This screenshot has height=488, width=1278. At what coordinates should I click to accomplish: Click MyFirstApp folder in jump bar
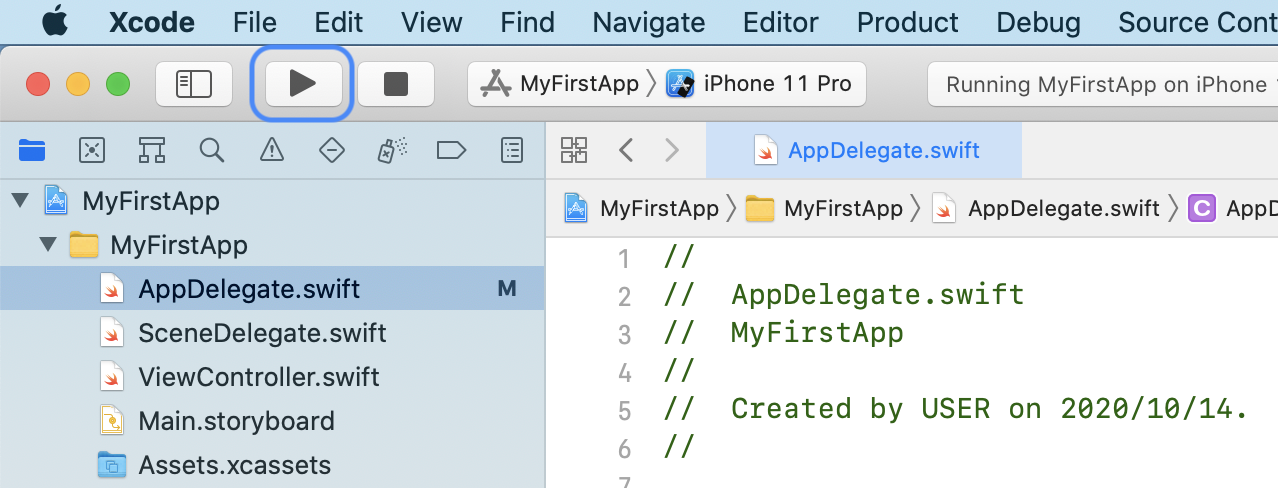pyautogui.click(x=825, y=208)
